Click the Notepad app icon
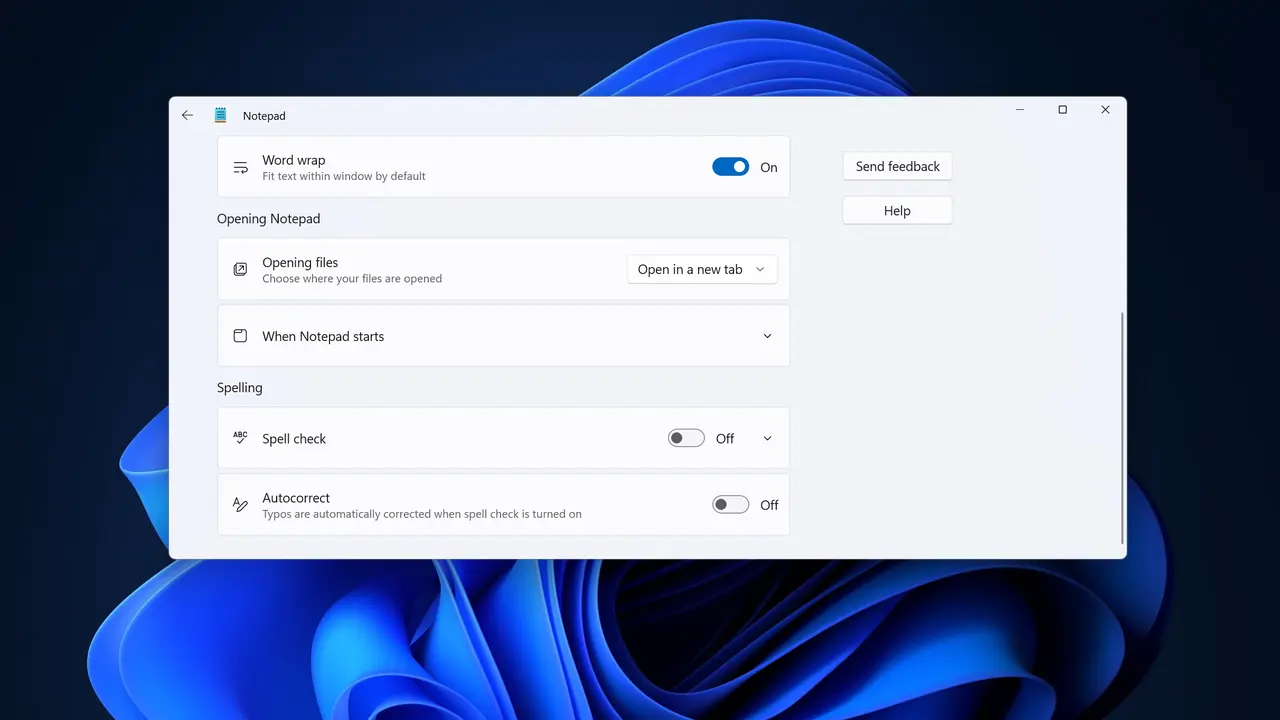The image size is (1280, 720). click(x=221, y=115)
